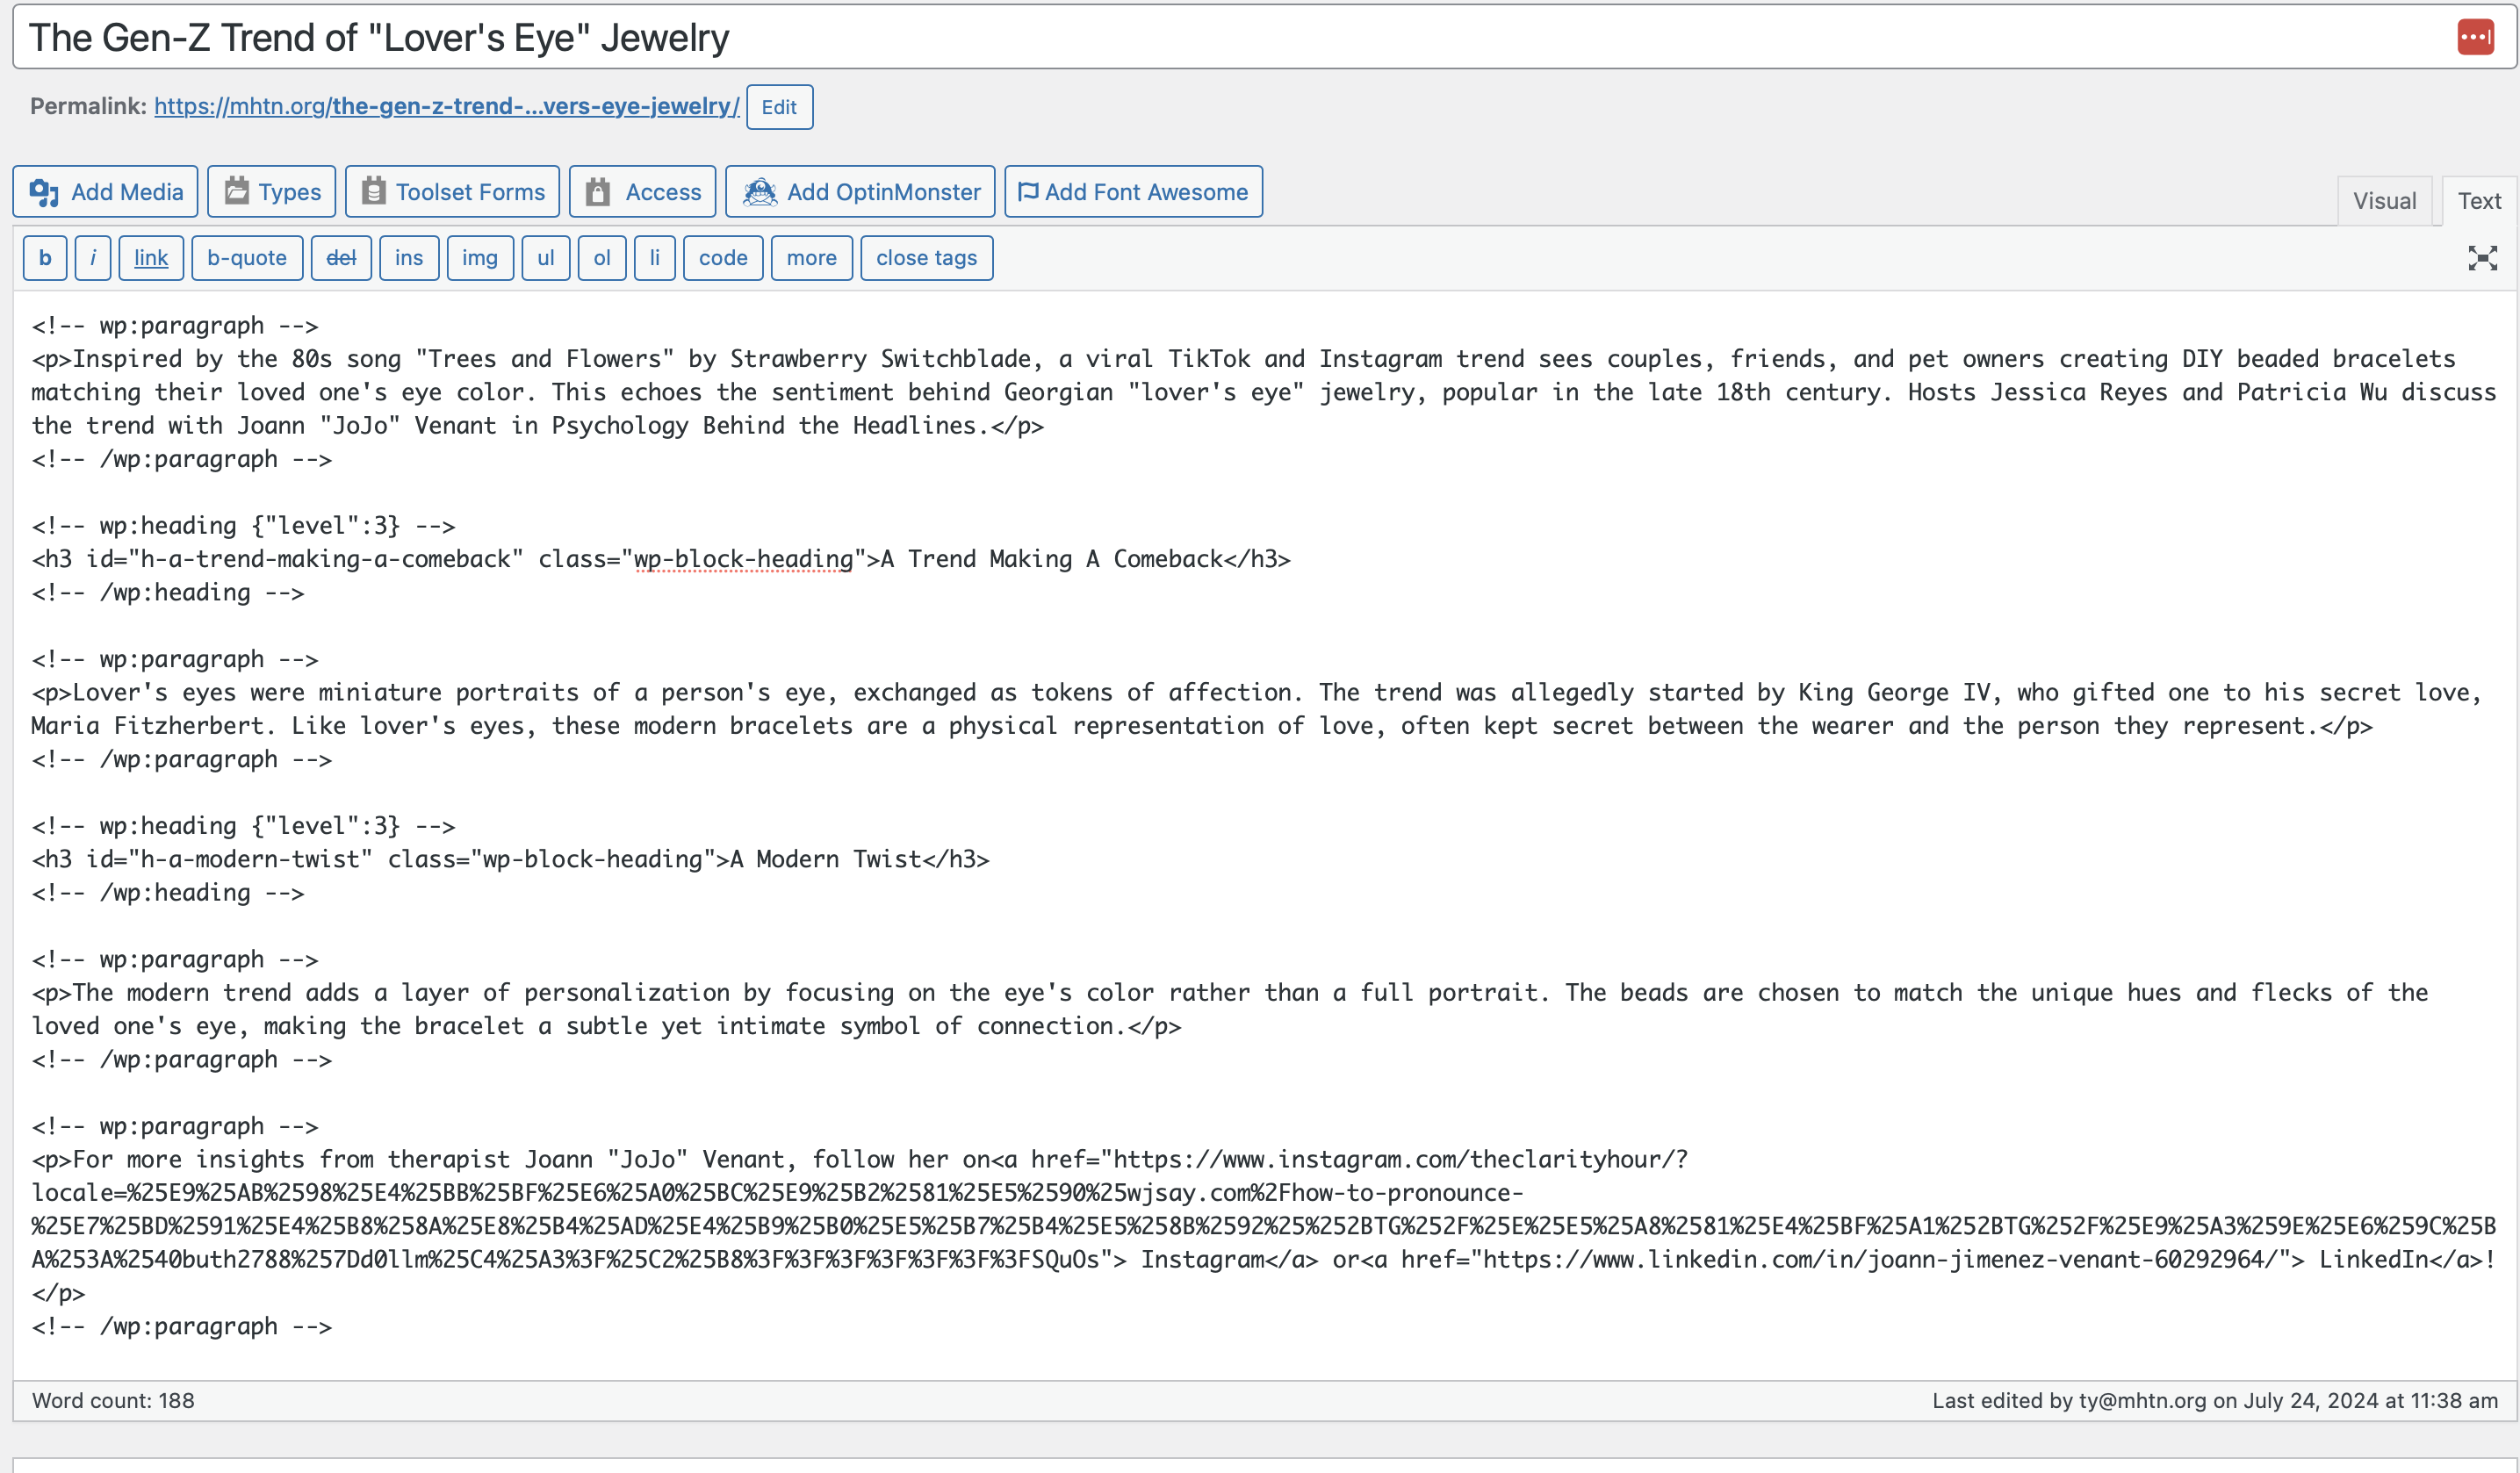
Task: Click the Access button
Action: 643,191
